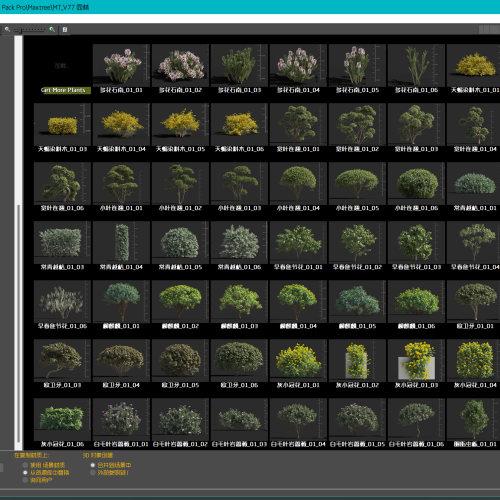Select the 外部参照引用 radio option
The image size is (500, 500).
pyautogui.click(x=93, y=473)
